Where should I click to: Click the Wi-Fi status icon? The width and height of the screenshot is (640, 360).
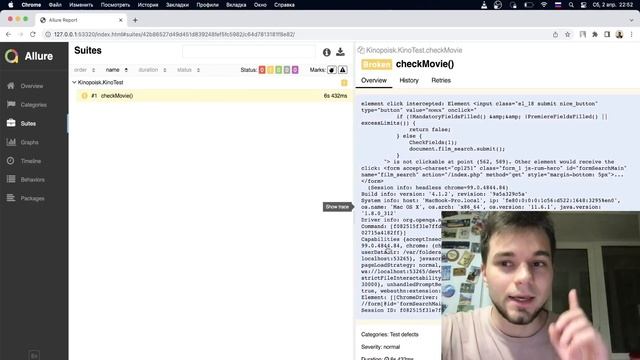tap(544, 5)
